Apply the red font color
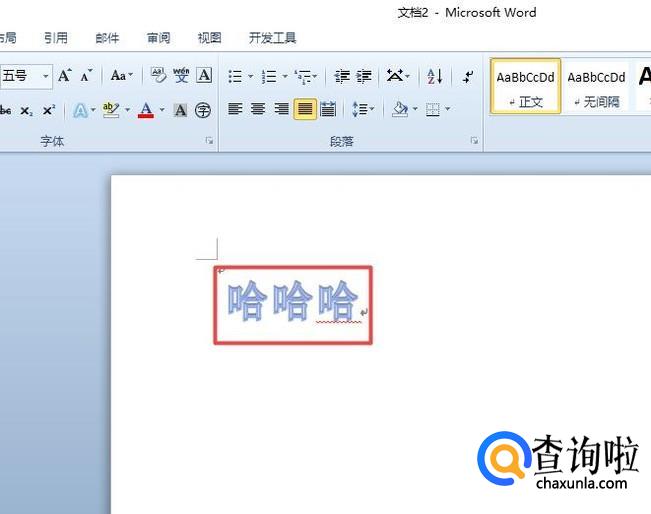The height and width of the screenshot is (514, 651). pos(146,110)
